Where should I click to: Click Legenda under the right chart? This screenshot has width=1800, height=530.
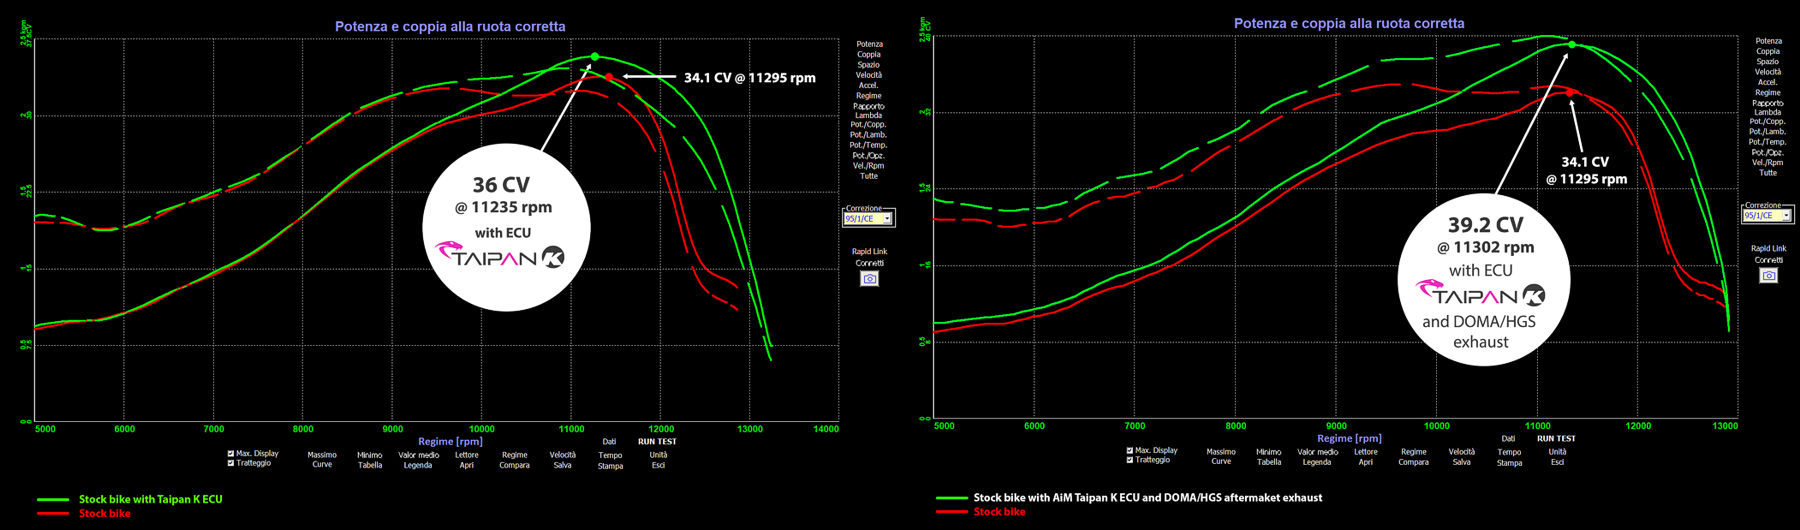tap(1316, 462)
